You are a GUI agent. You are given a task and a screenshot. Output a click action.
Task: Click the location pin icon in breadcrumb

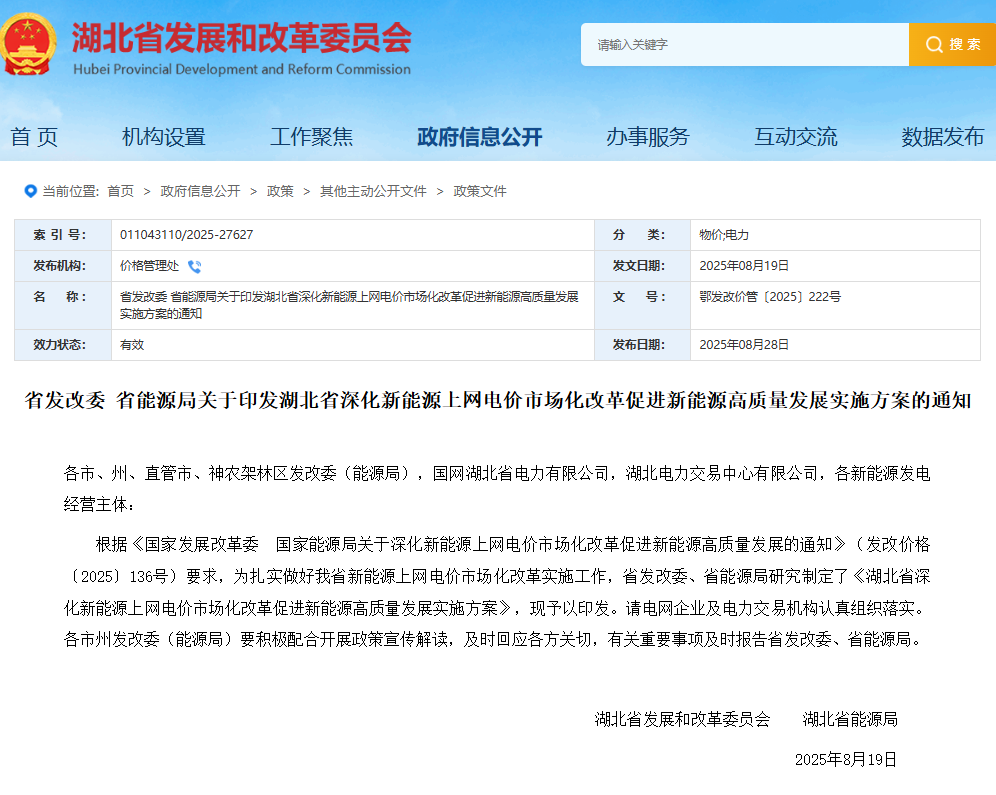(x=31, y=191)
